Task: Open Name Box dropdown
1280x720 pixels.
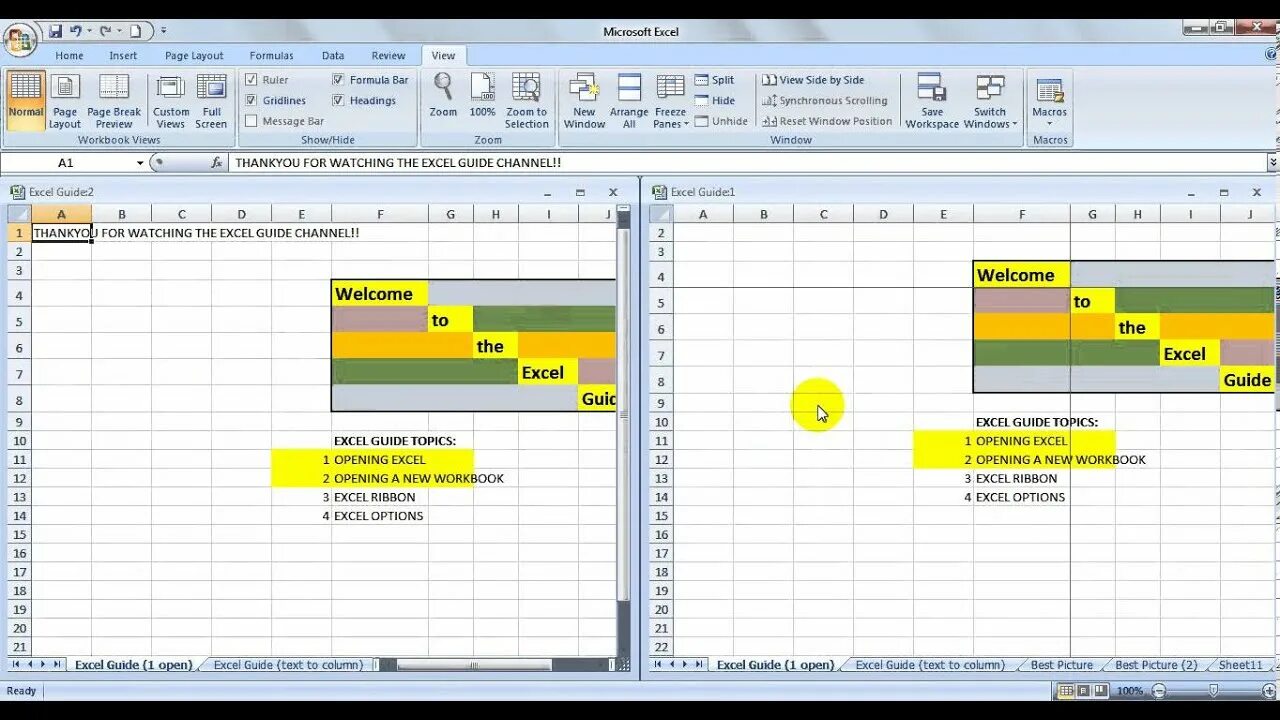Action: (x=140, y=162)
